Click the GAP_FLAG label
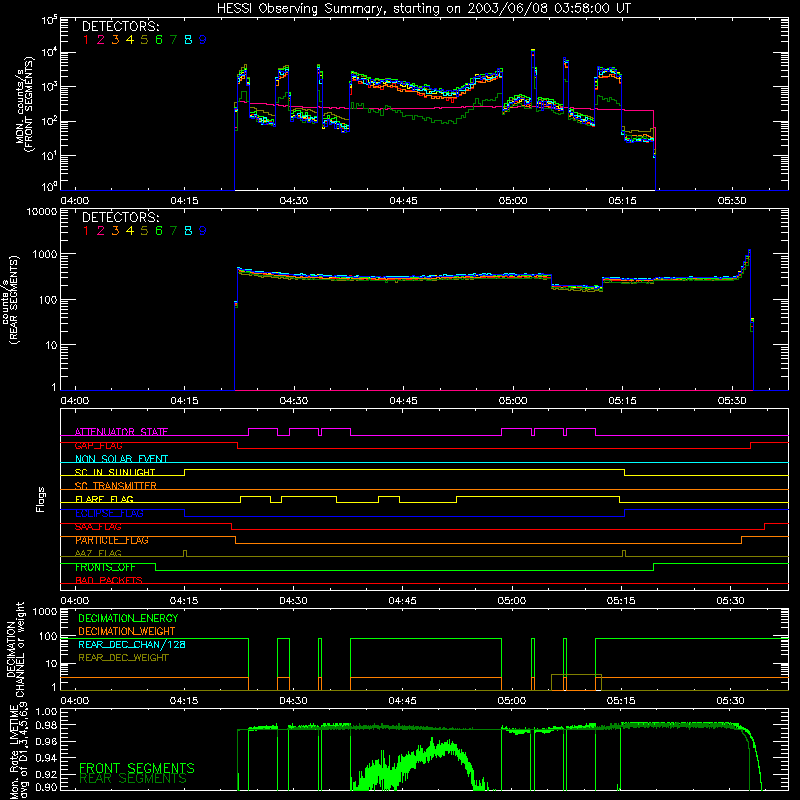800x800 pixels. click(x=98, y=445)
